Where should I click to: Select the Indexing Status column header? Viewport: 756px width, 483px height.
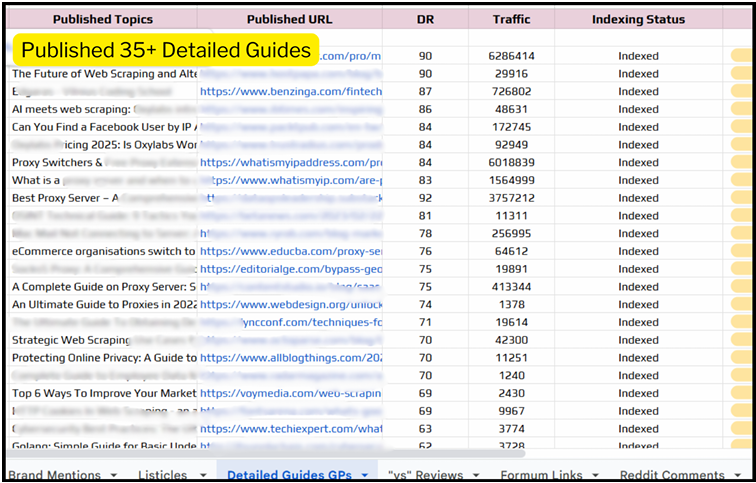[x=638, y=19]
